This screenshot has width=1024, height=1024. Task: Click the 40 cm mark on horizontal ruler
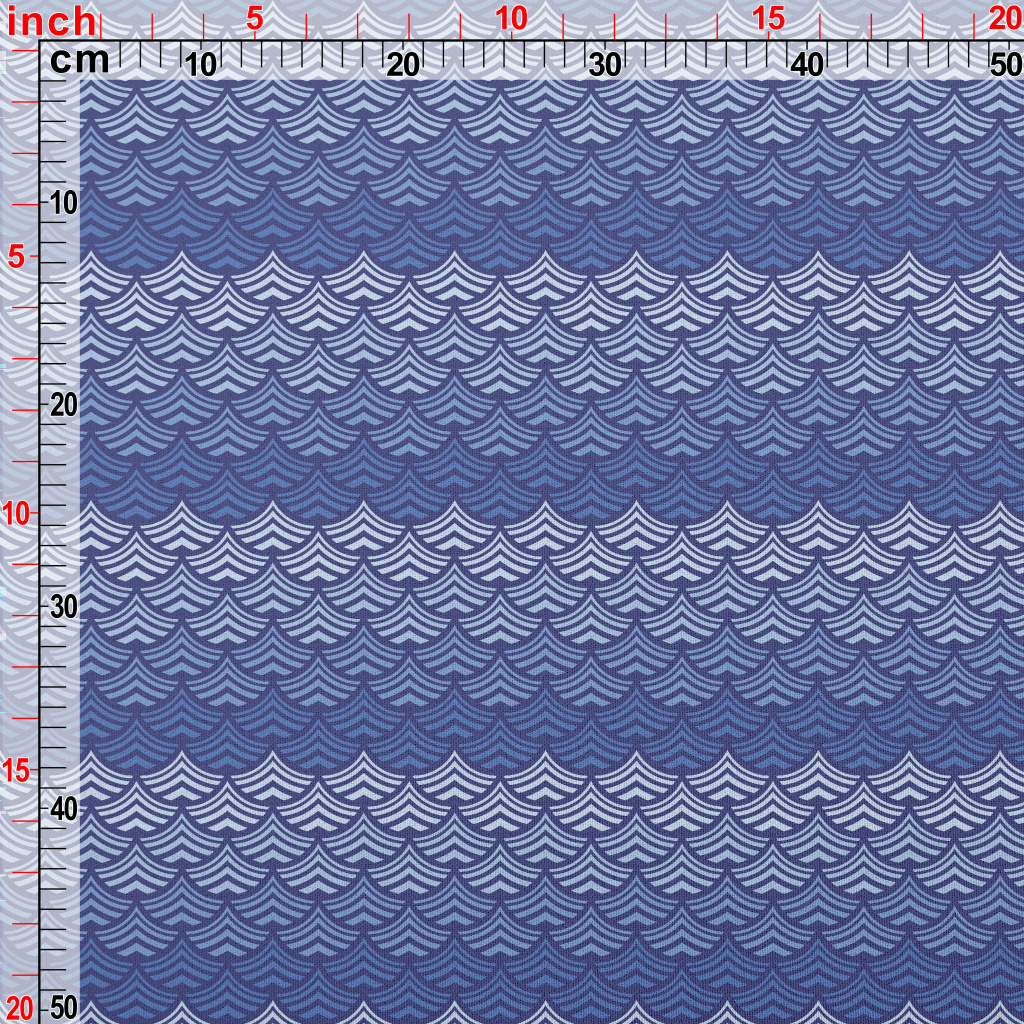pyautogui.click(x=807, y=65)
